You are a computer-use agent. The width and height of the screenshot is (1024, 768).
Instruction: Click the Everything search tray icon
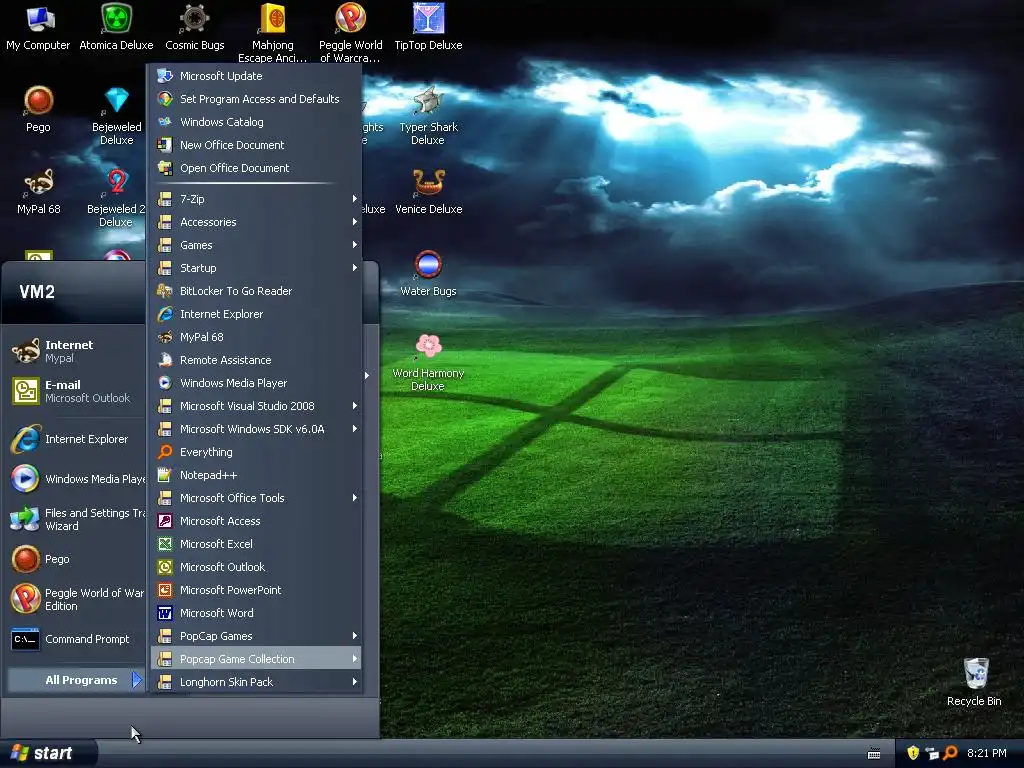[951, 753]
